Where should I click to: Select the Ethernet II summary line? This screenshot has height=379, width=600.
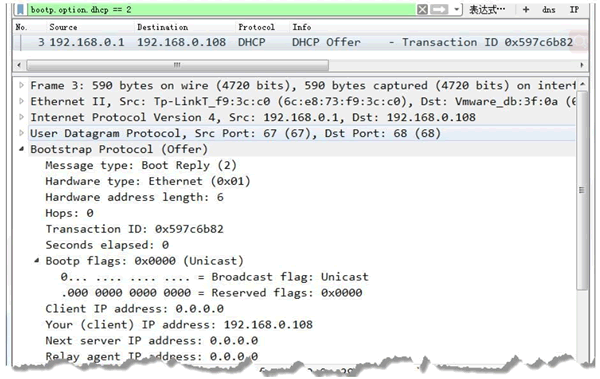[302, 101]
